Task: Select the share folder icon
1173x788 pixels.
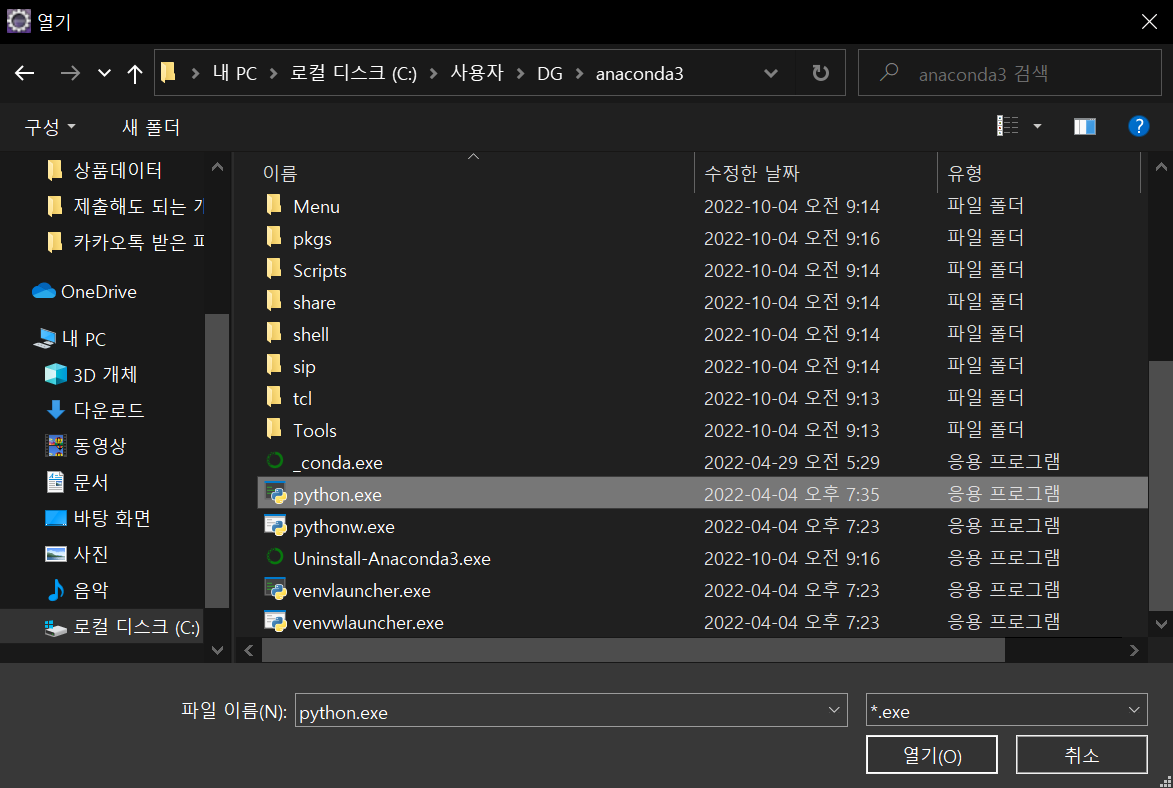Action: [x=274, y=302]
